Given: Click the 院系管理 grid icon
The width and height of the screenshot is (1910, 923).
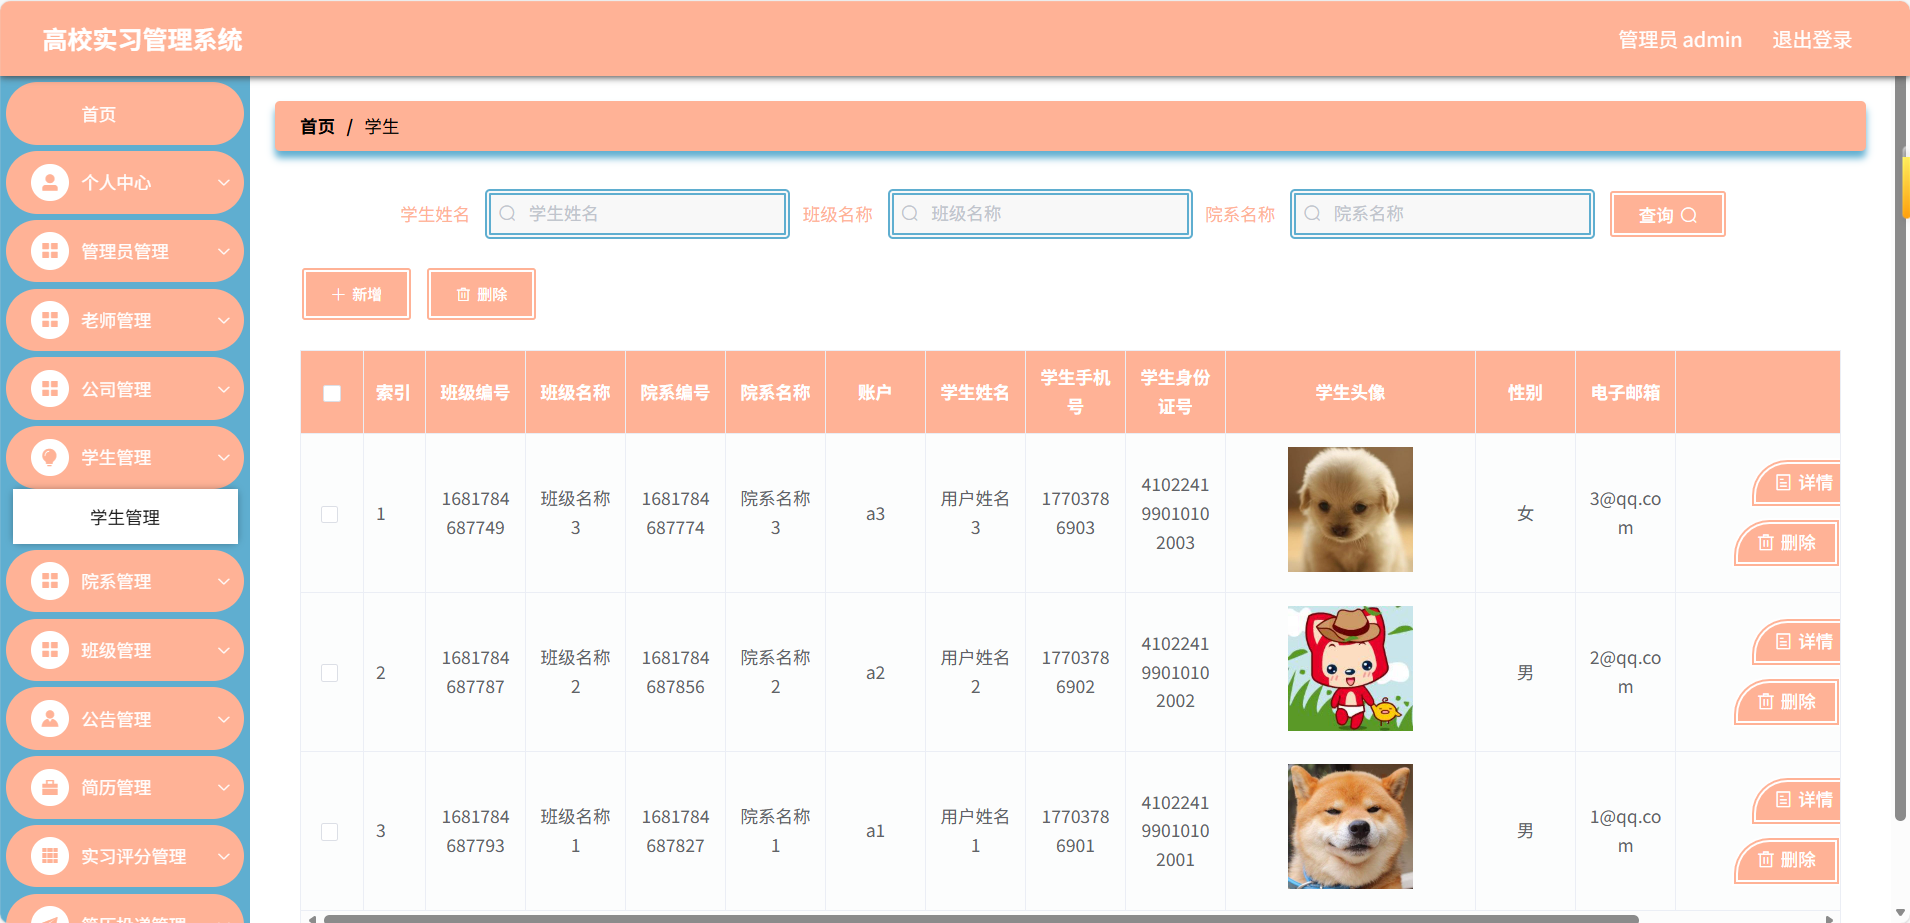Looking at the screenshot, I should pos(49,581).
